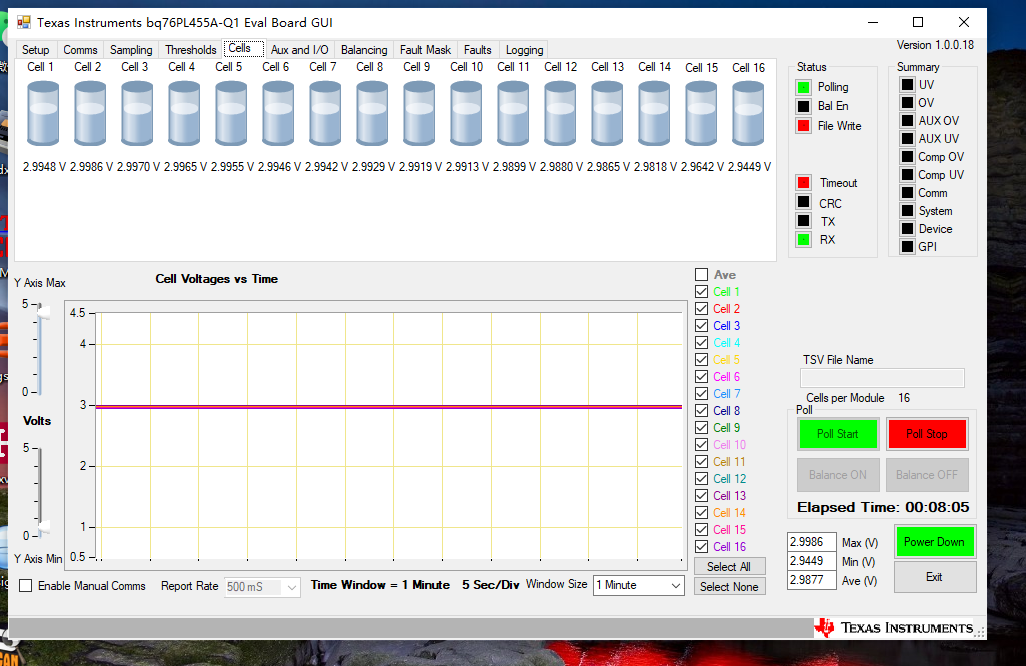Click the UV summary fault indicator
Viewport: 1026px width, 666px height.
click(x=907, y=84)
